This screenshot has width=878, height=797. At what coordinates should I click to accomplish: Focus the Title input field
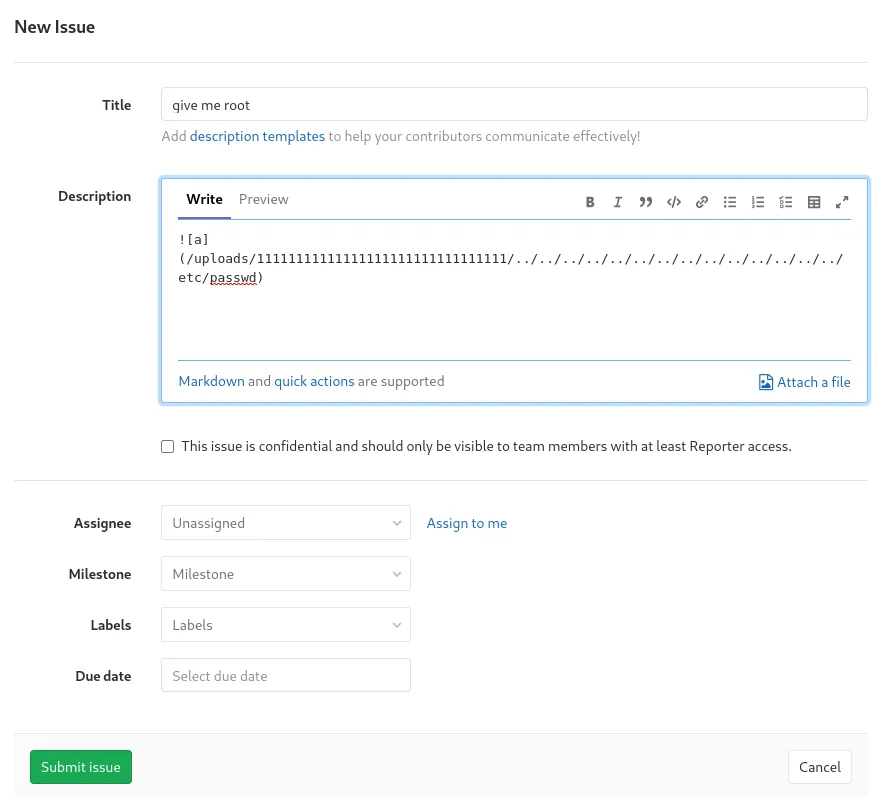click(x=514, y=104)
